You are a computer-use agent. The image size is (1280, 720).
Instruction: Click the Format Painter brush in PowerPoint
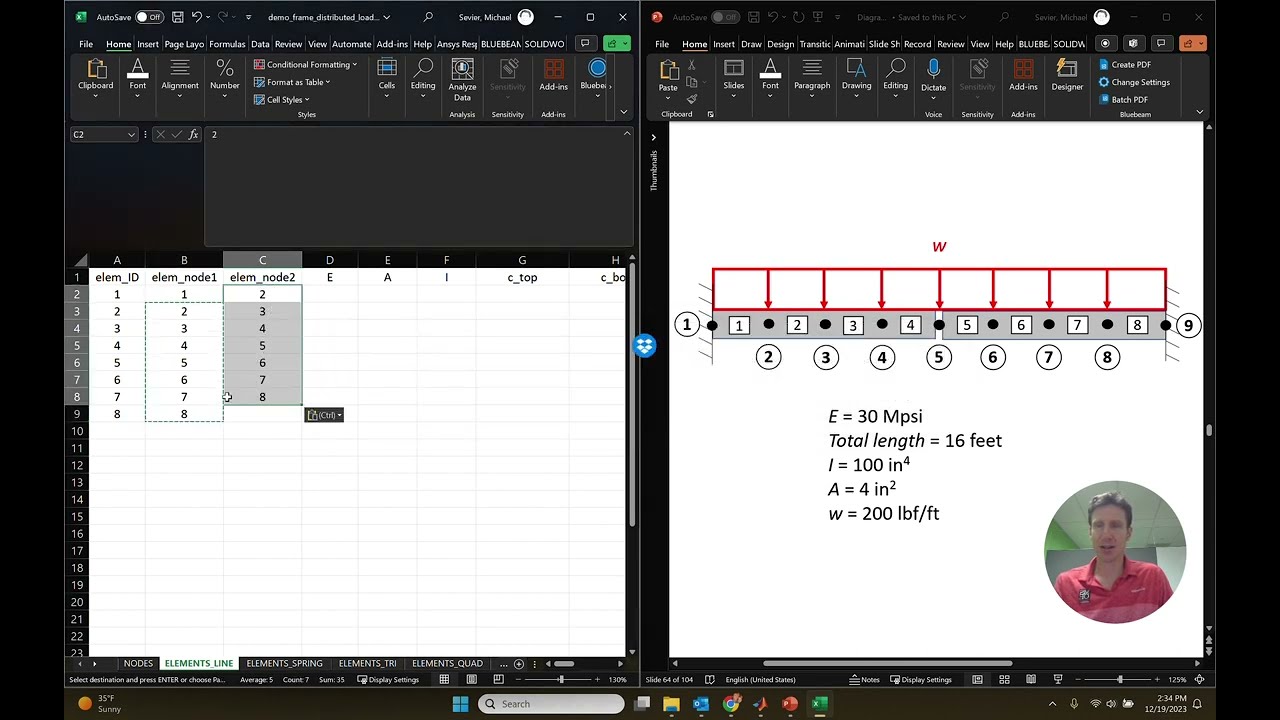(691, 98)
